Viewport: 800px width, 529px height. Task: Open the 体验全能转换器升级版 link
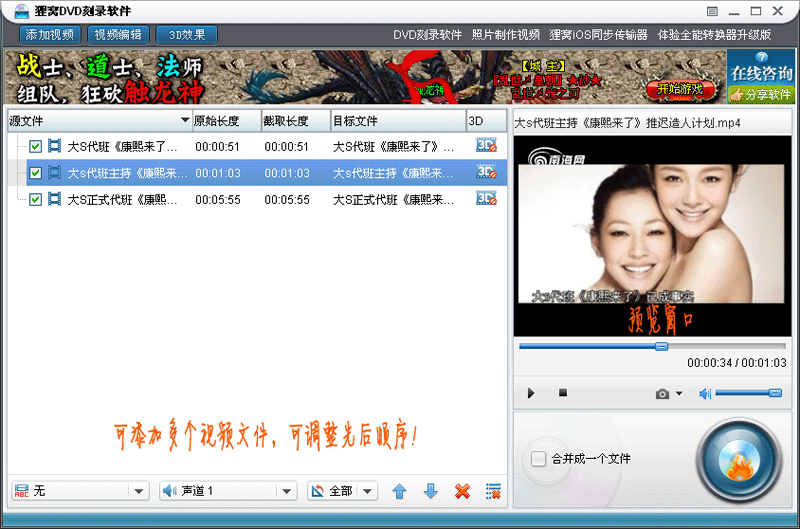(714, 35)
